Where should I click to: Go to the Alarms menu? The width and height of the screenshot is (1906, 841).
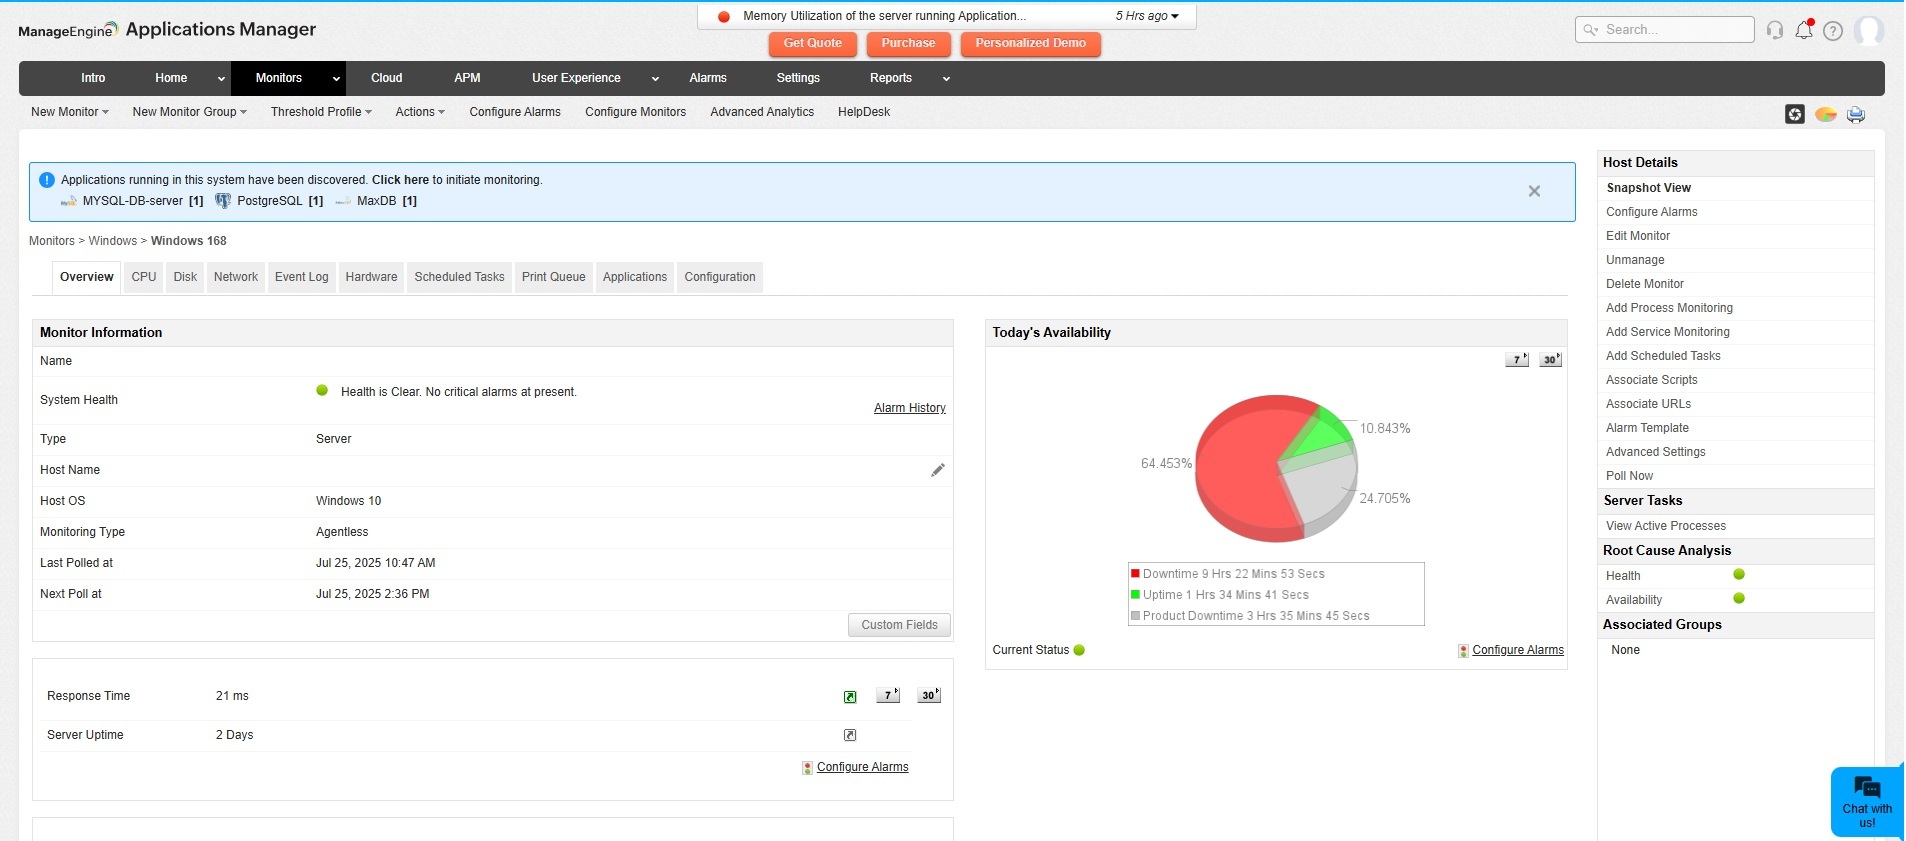click(x=708, y=78)
